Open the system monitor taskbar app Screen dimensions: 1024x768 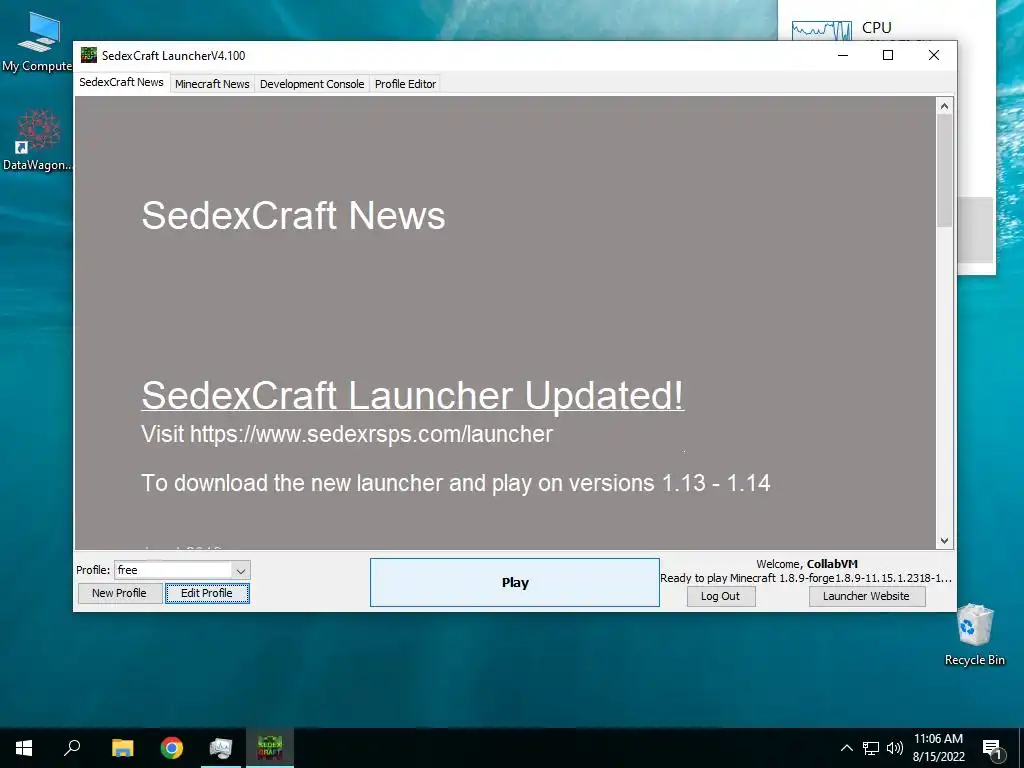(x=221, y=748)
